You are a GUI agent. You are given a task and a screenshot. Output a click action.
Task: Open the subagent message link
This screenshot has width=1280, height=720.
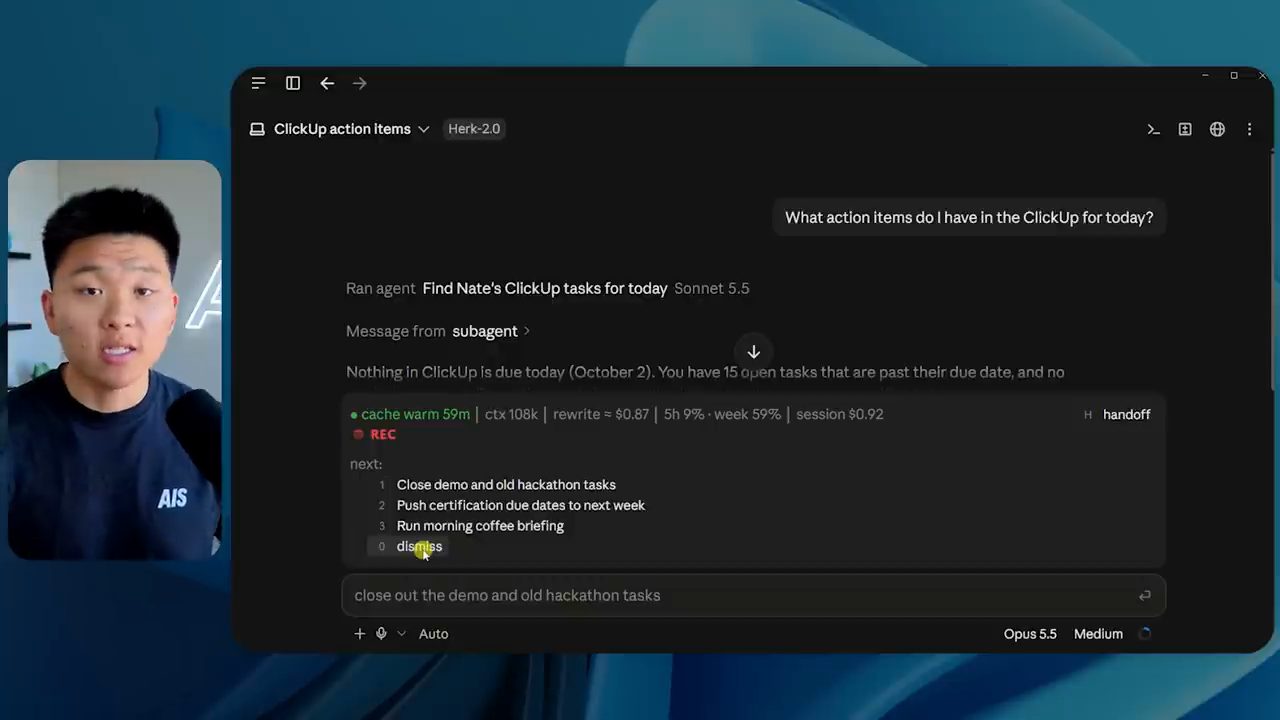tap(485, 331)
